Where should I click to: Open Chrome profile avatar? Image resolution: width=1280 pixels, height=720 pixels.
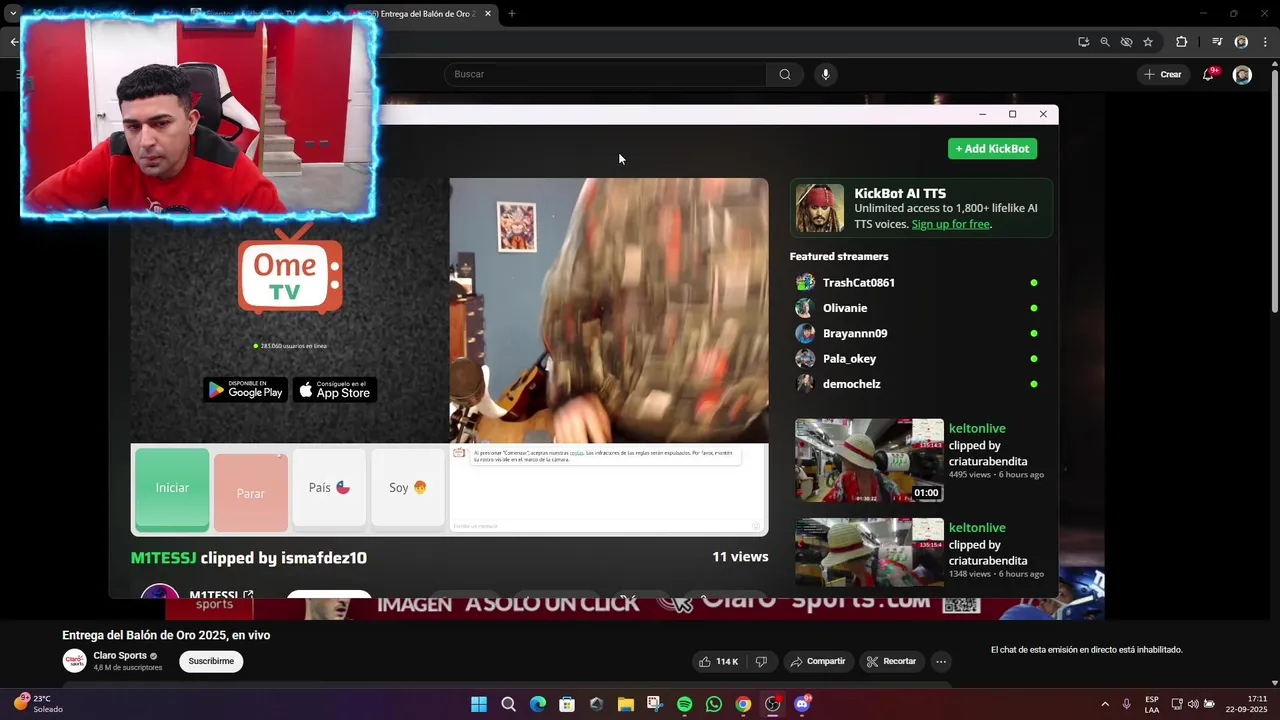click(1241, 42)
